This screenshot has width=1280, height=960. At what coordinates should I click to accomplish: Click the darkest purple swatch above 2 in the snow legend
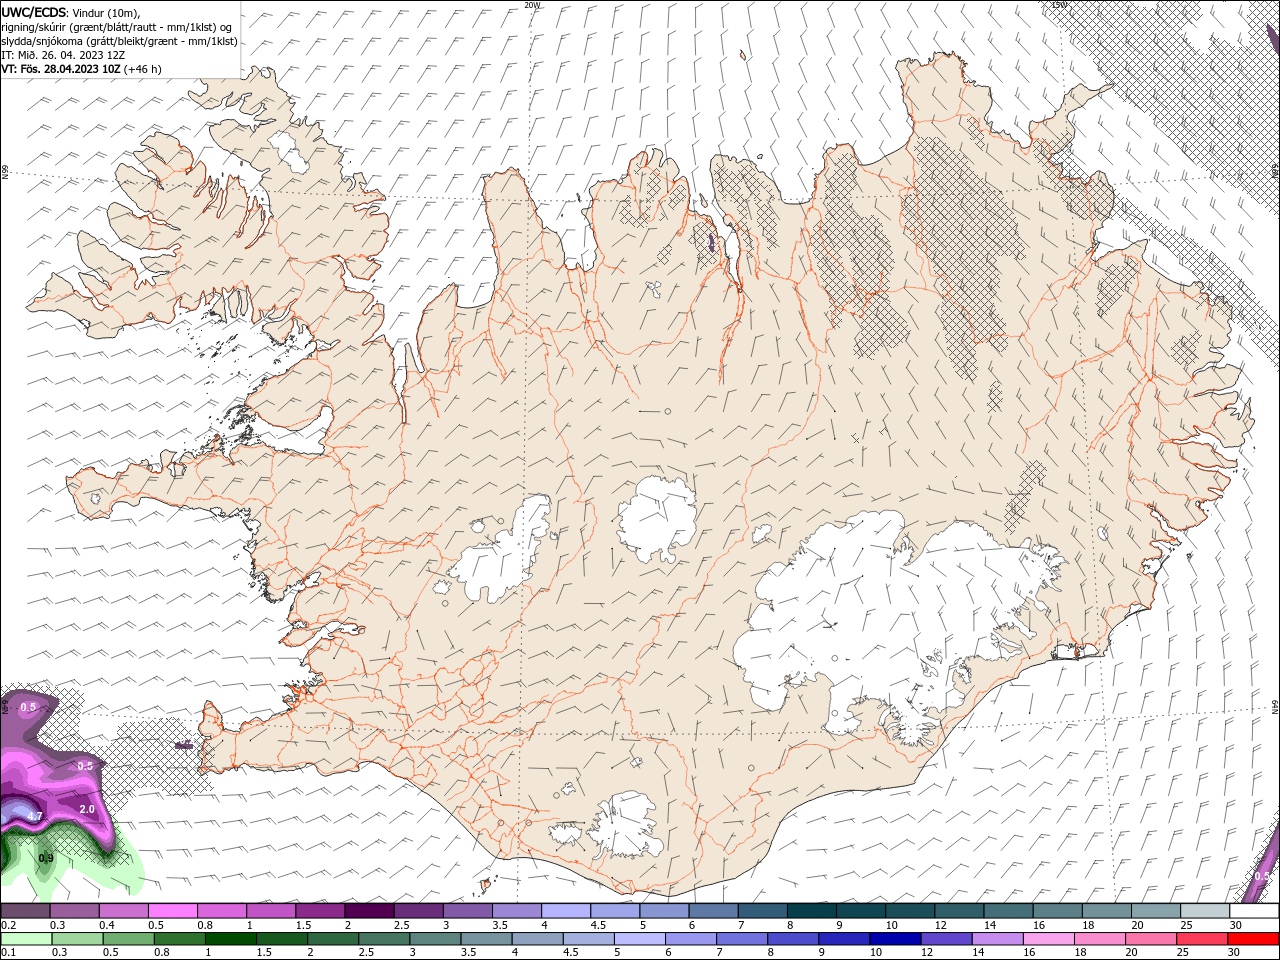click(x=369, y=911)
